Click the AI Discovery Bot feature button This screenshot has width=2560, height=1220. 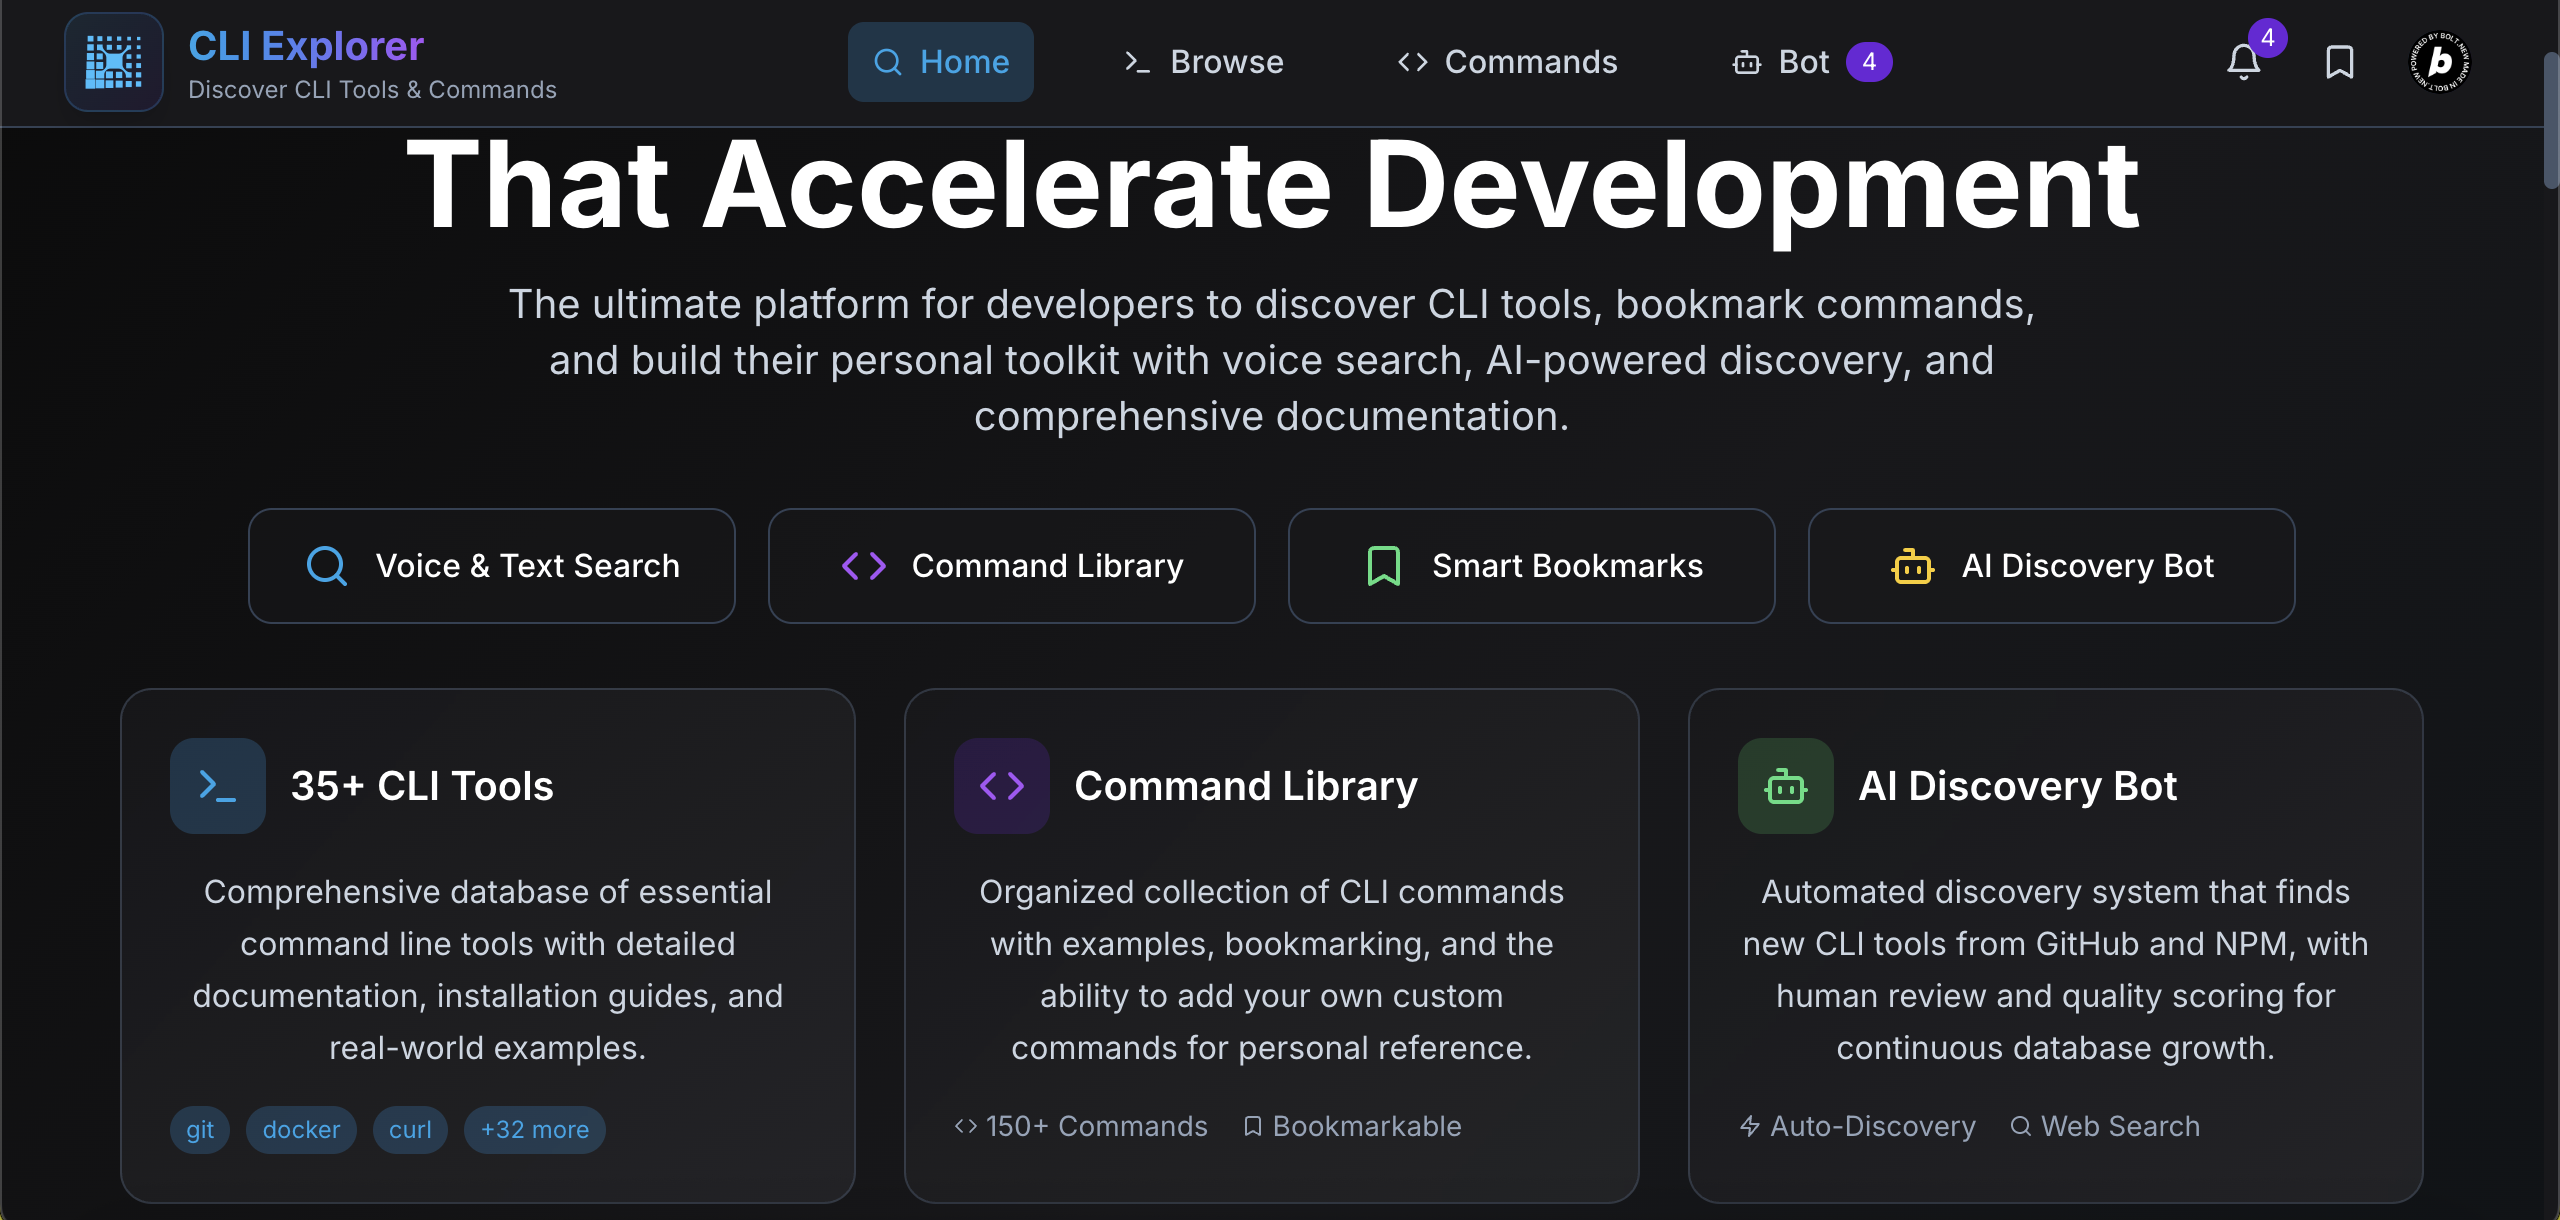[x=2051, y=566]
